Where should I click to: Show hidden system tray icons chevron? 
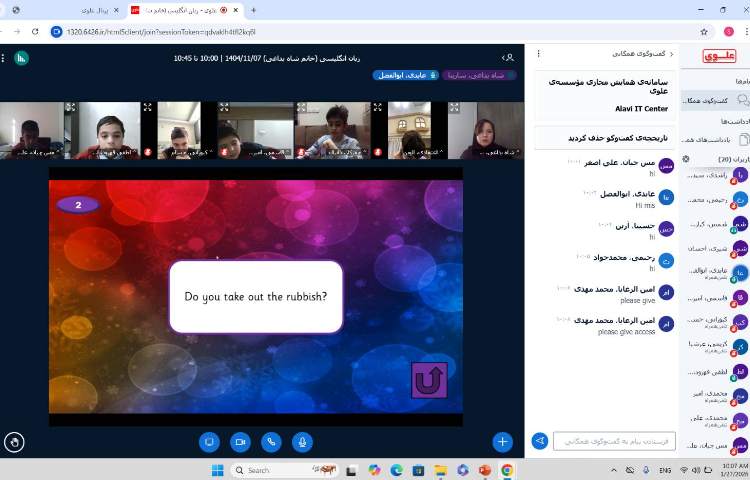click(x=614, y=470)
